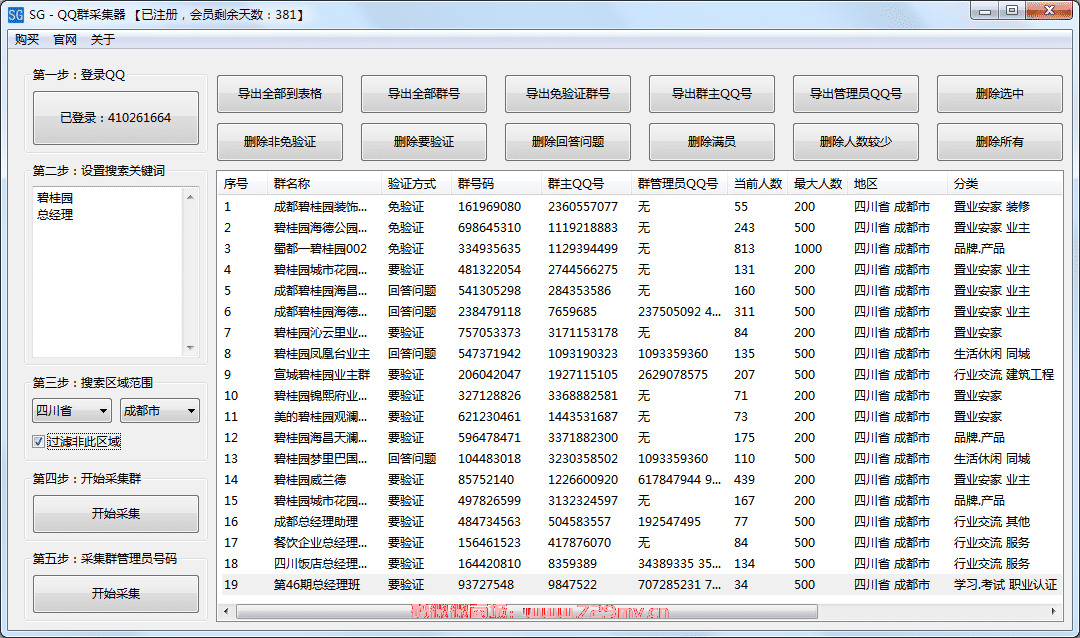Click 删除满员 button

click(x=712, y=142)
